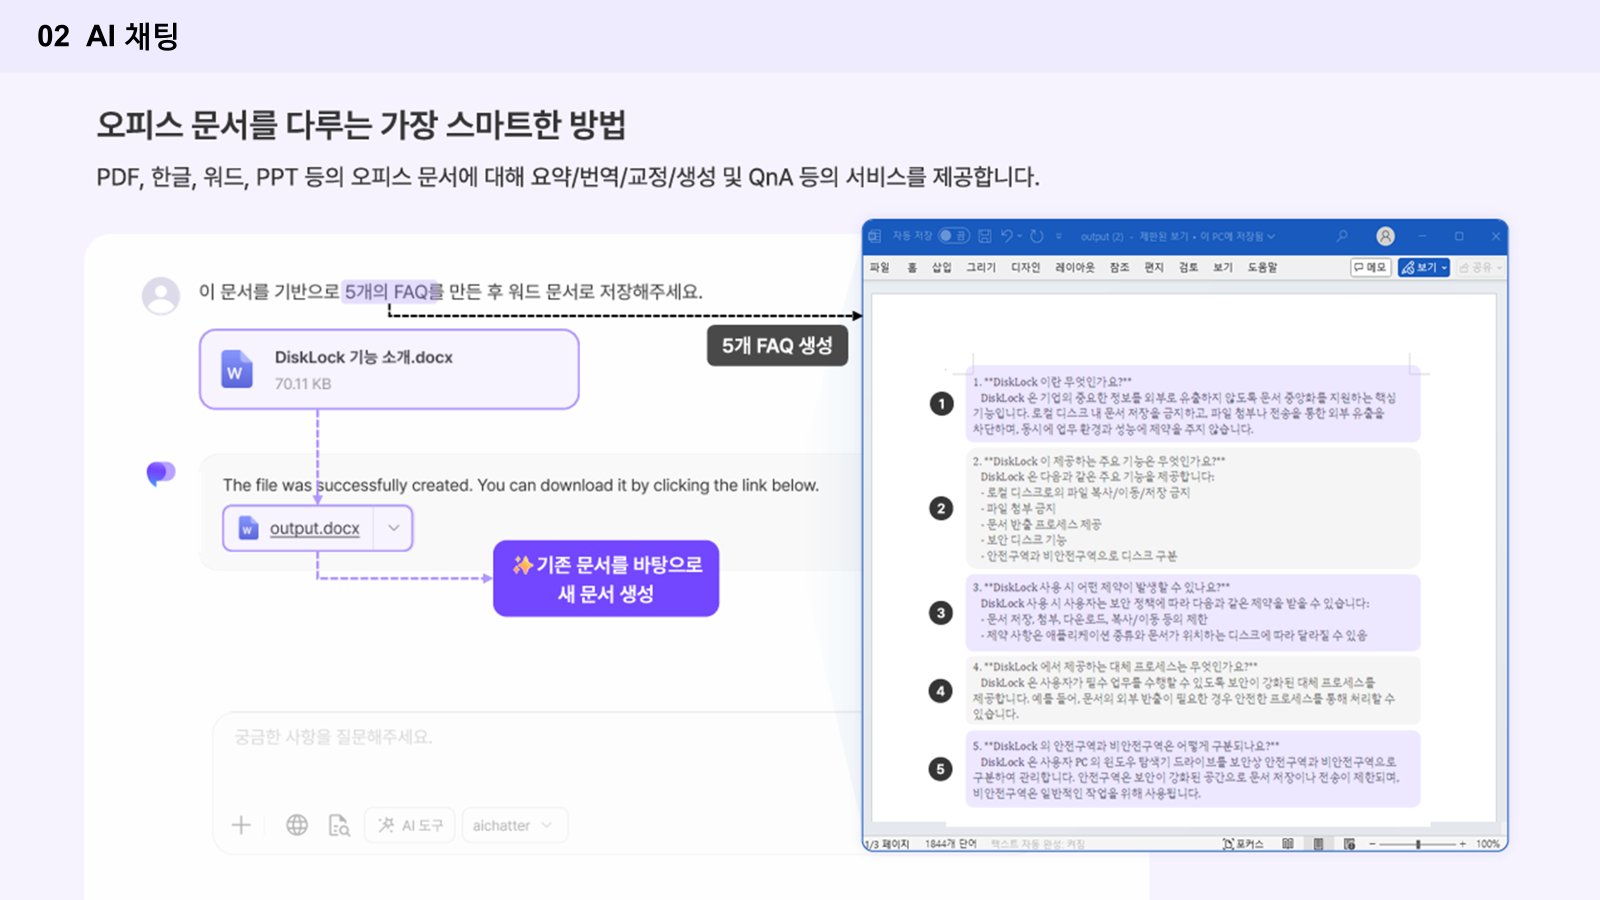This screenshot has height=900, width=1600.
Task: Click the 메모 comments button
Action: tap(1370, 267)
